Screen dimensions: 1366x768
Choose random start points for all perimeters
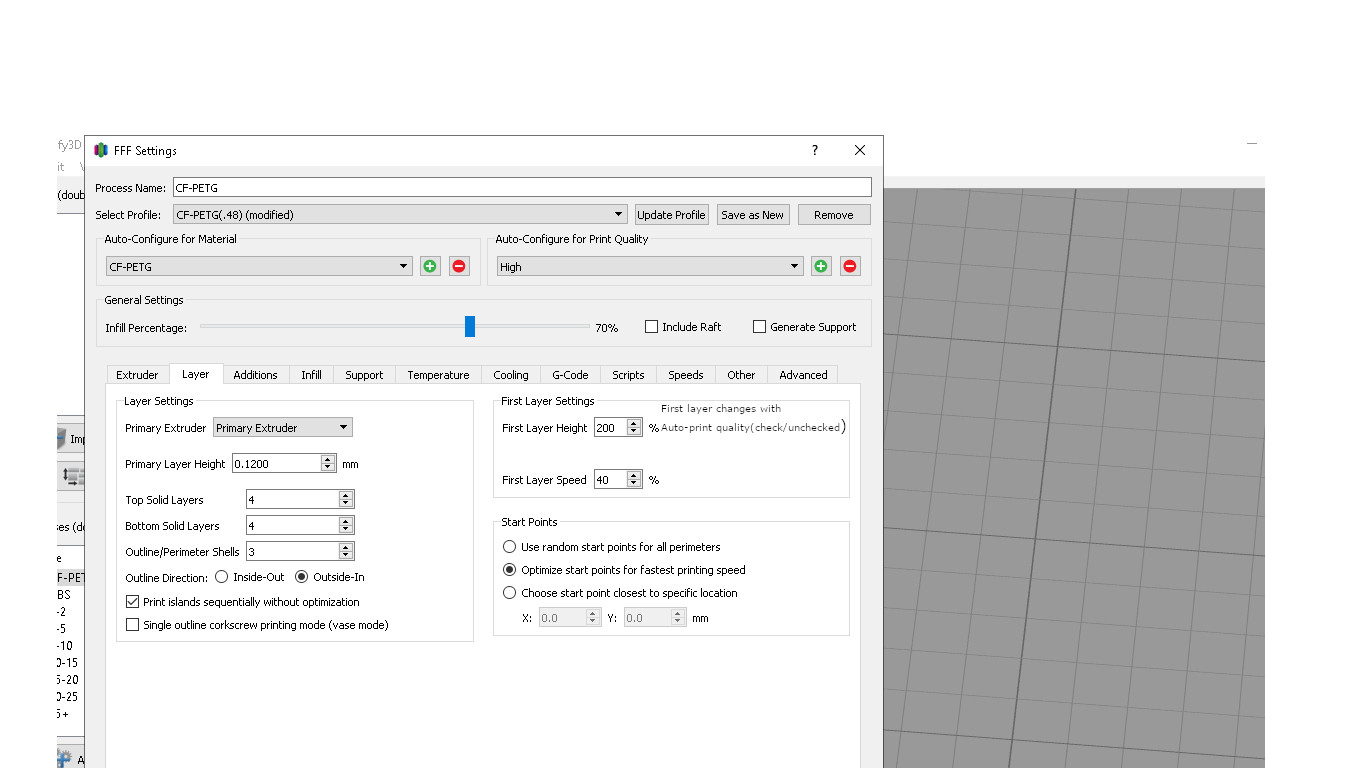pyautogui.click(x=509, y=547)
